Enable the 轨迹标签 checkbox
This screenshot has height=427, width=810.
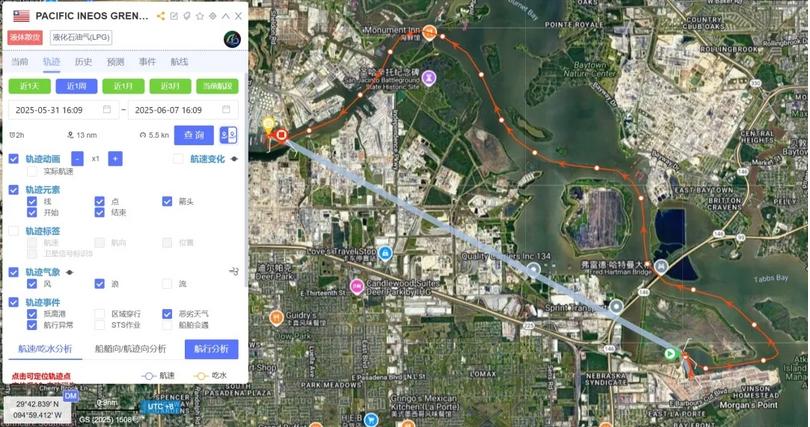14,231
